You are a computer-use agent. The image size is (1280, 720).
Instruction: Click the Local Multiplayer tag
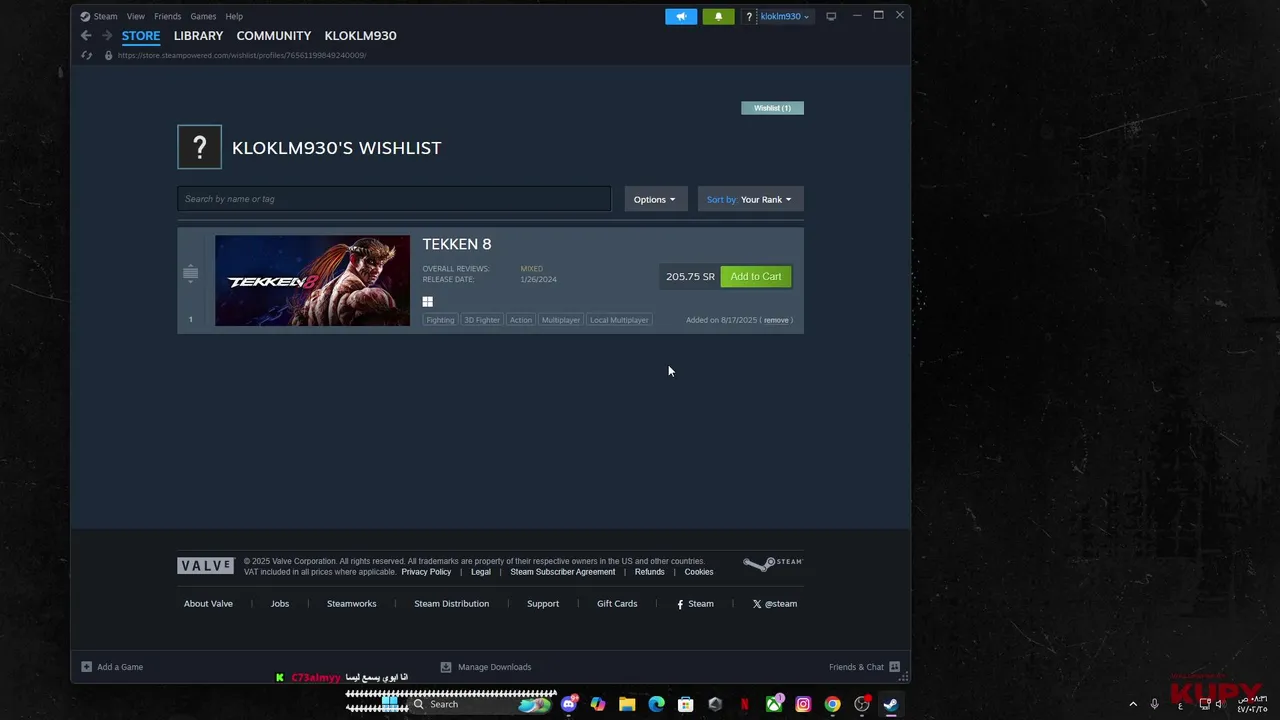[x=619, y=320]
